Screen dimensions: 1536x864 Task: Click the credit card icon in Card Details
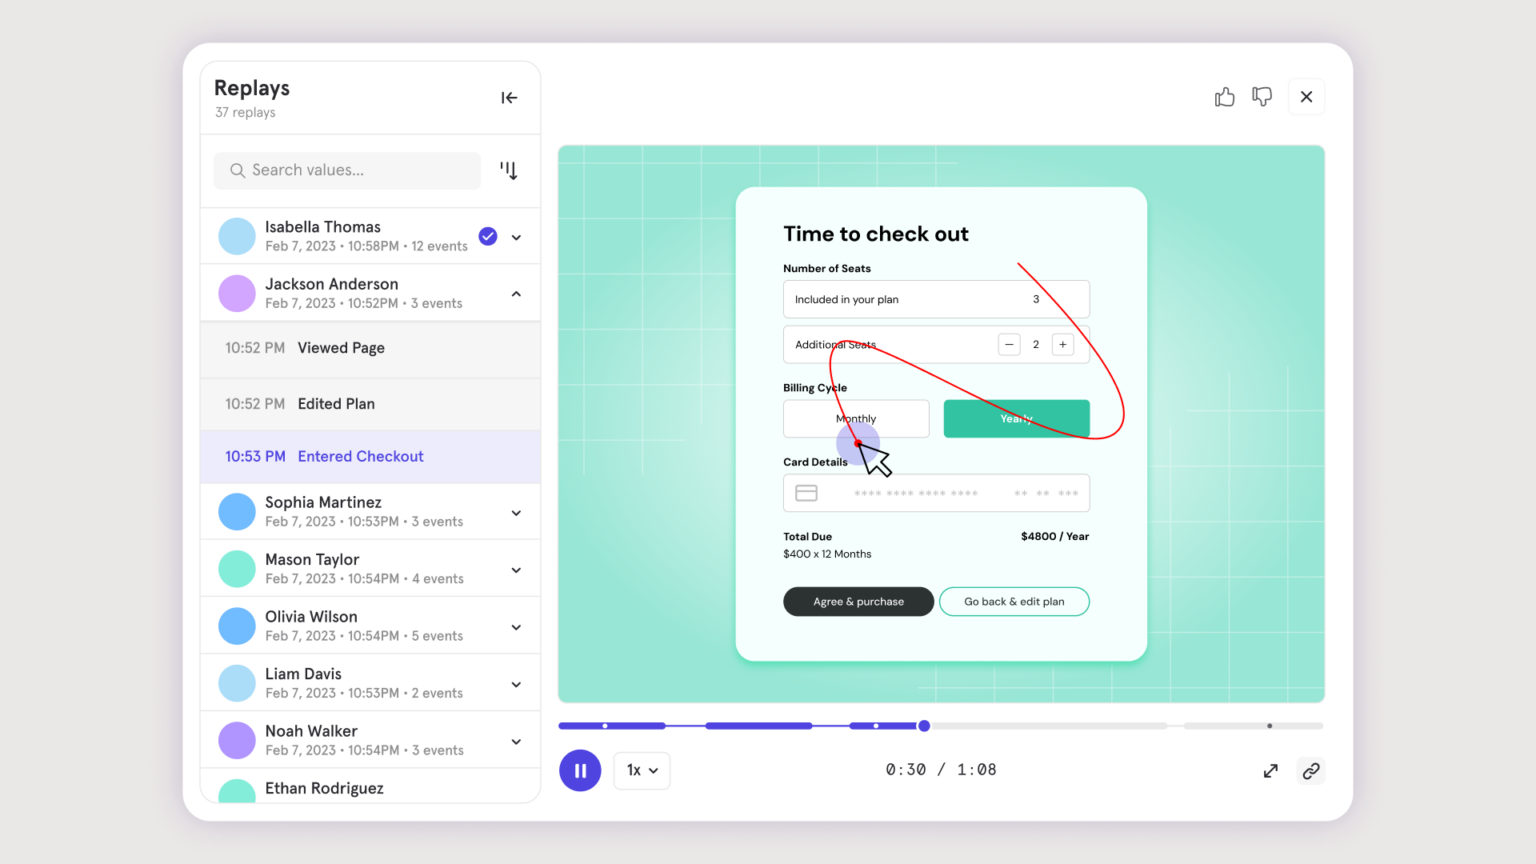[806, 493]
